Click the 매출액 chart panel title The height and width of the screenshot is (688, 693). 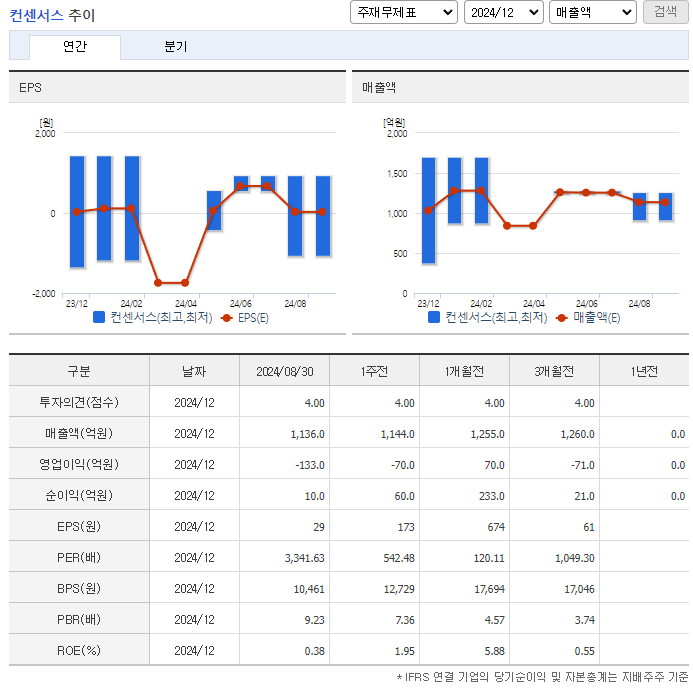[x=379, y=87]
